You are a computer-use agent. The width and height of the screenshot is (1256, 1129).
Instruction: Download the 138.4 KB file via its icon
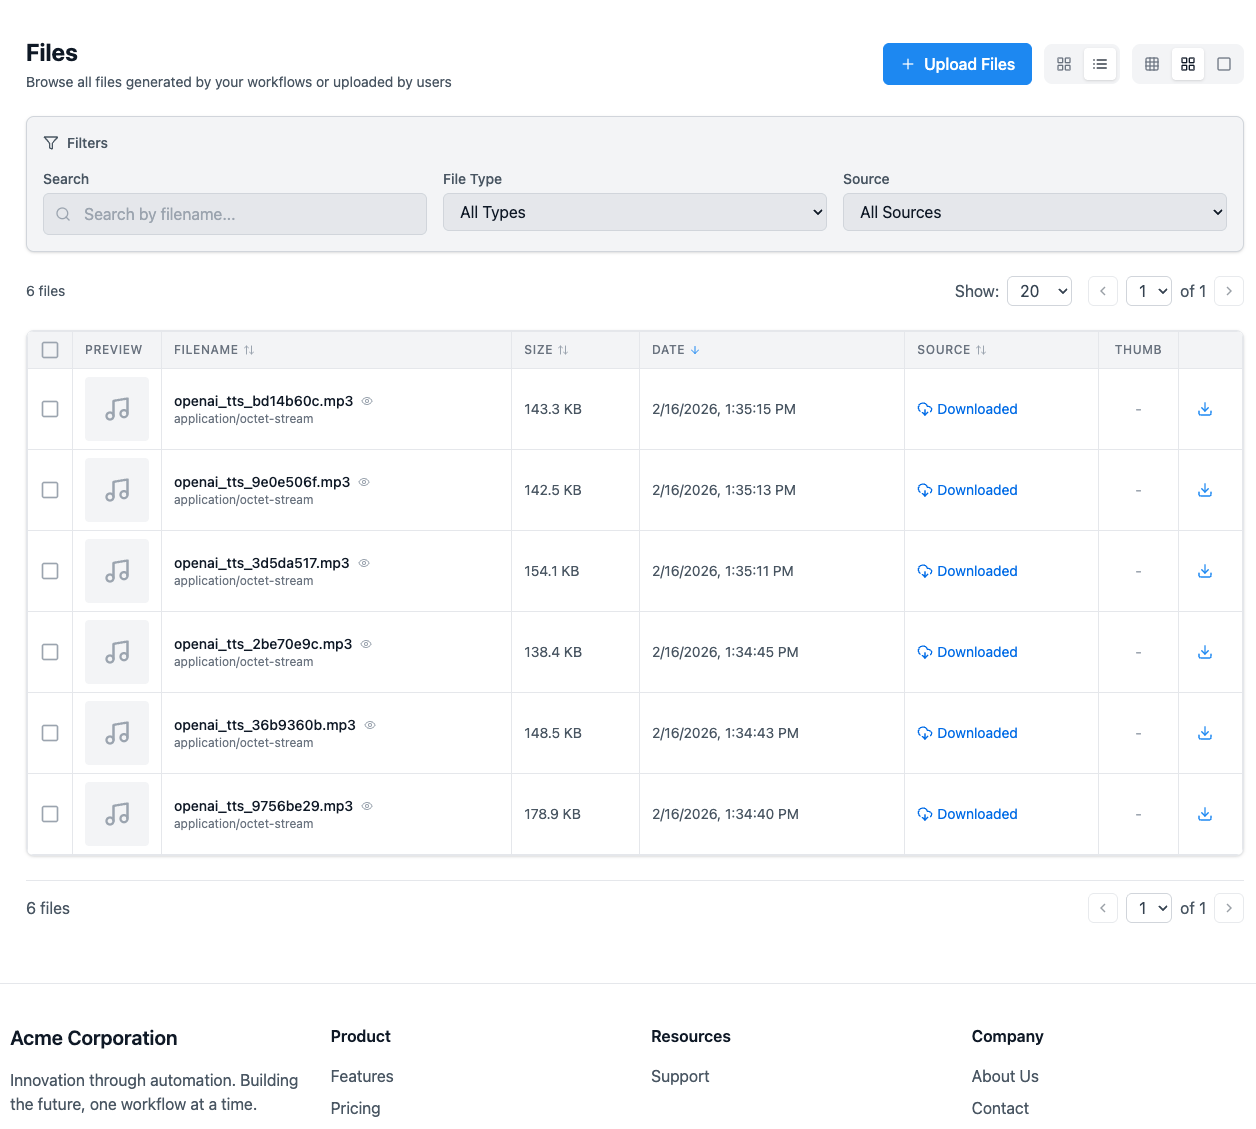coord(1205,652)
